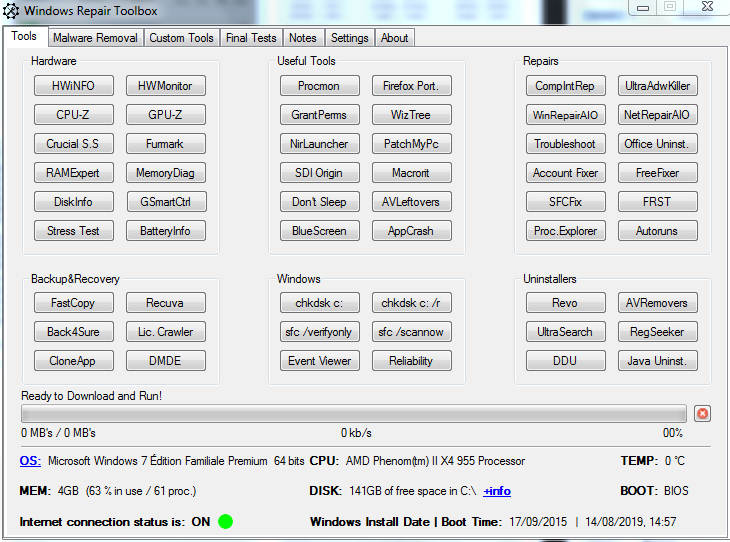The height and width of the screenshot is (542, 730).
Task: Open the Custom Tools tab
Action: tap(181, 38)
